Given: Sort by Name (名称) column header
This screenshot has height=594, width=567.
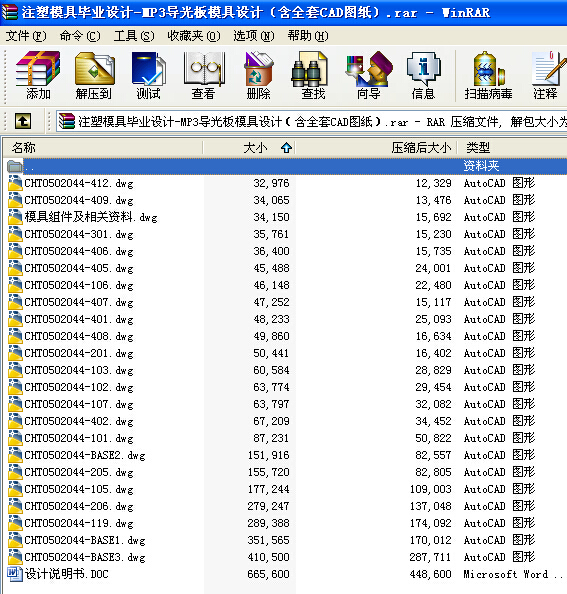Looking at the screenshot, I should pos(103,147).
